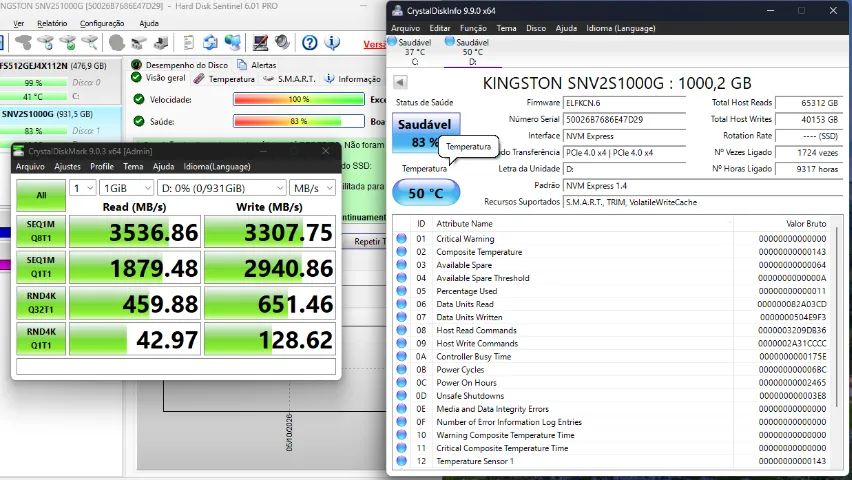Click the Saúde 83 % progress bar
The width and height of the screenshot is (852, 480).
click(x=299, y=121)
